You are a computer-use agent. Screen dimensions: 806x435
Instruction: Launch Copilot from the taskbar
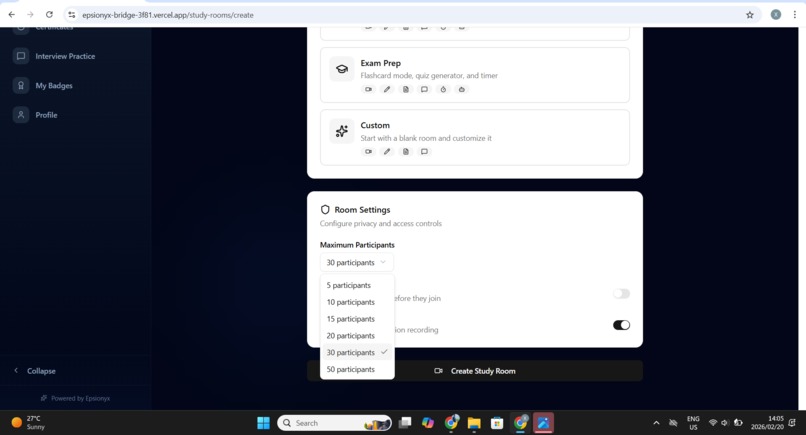click(428, 423)
